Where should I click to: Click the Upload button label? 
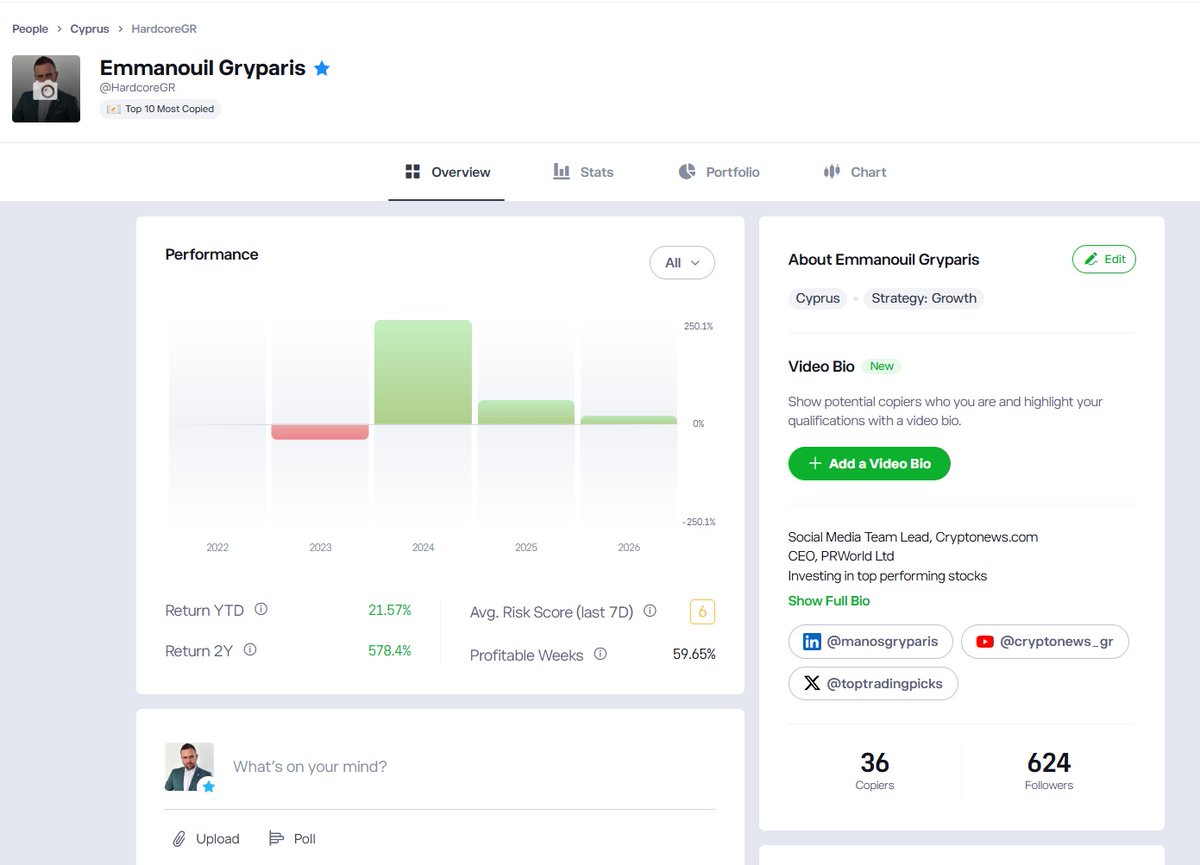(218, 839)
